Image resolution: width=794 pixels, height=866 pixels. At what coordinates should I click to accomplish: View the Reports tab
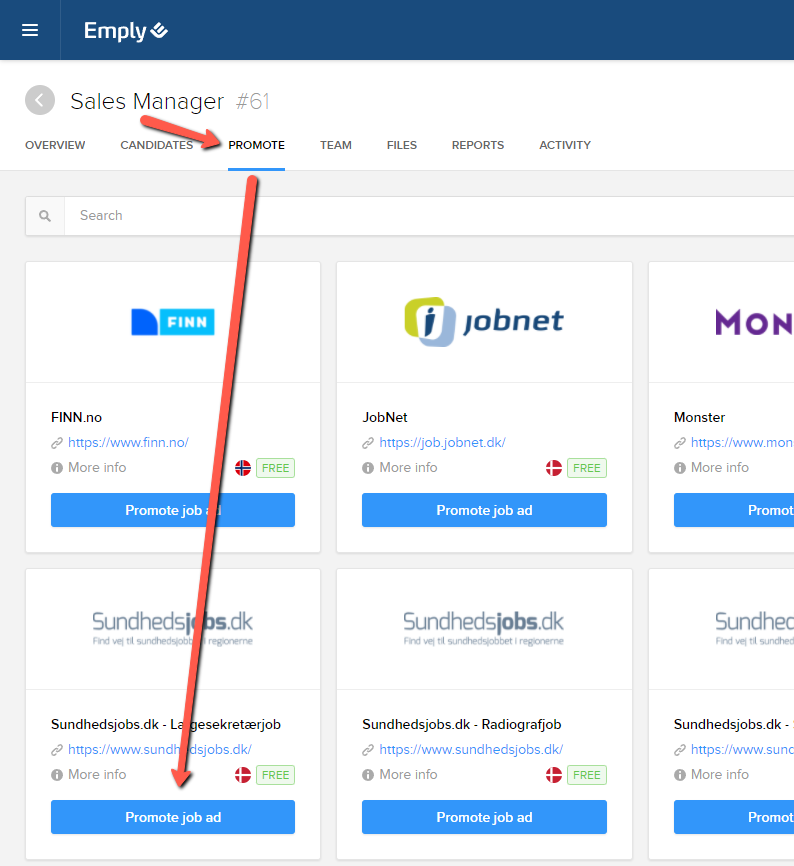[477, 145]
